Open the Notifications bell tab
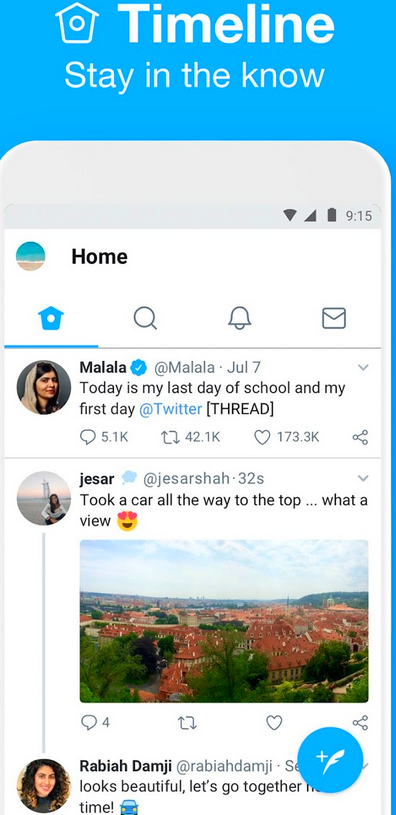The image size is (396, 815). coord(240,318)
